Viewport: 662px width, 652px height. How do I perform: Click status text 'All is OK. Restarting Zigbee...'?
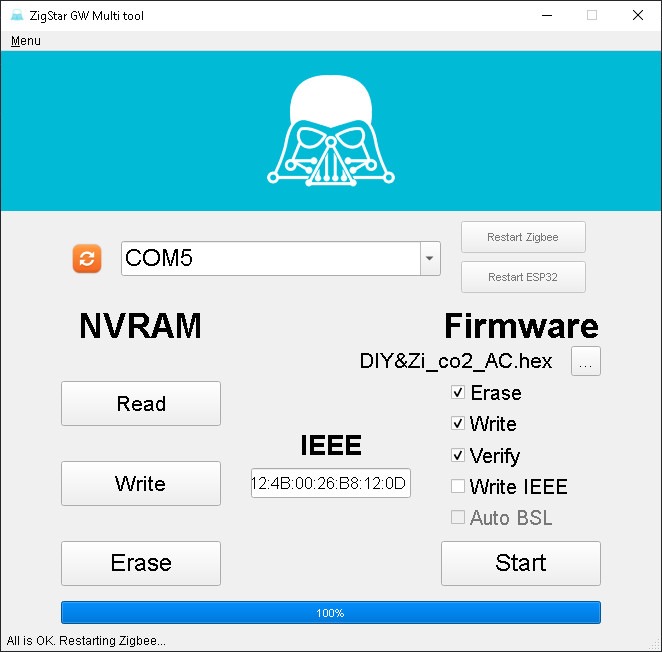tap(86, 641)
